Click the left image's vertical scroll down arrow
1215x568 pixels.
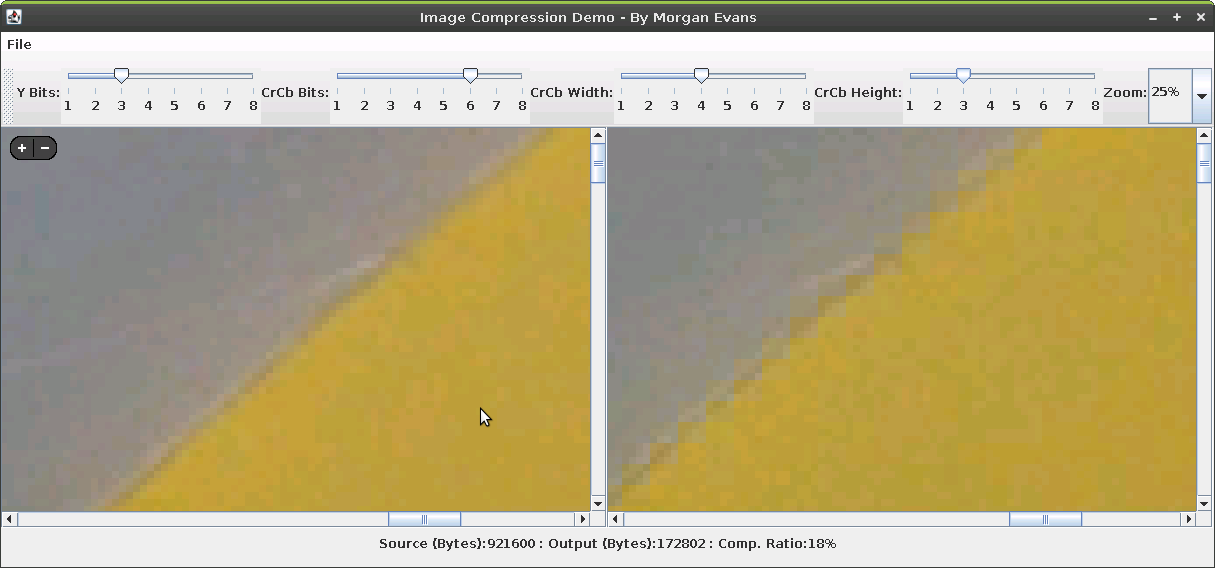click(598, 503)
